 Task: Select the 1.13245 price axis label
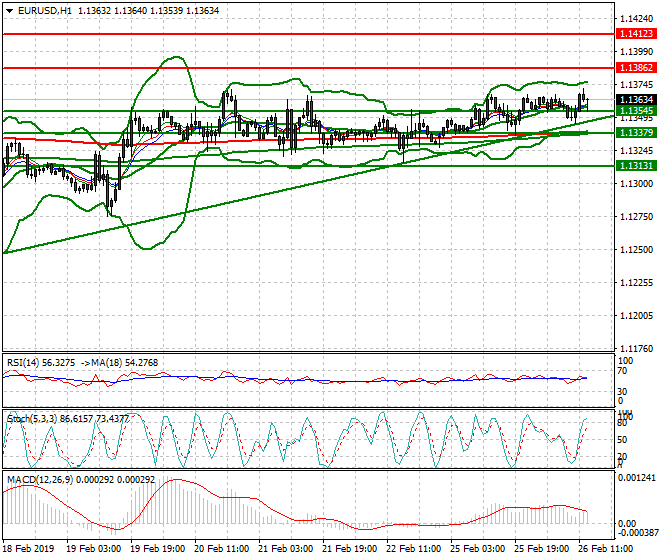tap(637, 151)
